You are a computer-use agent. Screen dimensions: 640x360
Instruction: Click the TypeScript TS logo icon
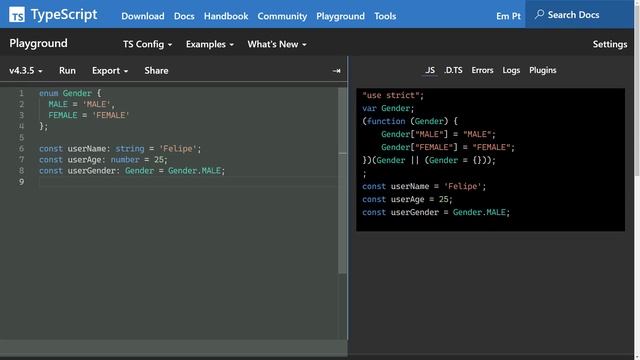click(x=17, y=15)
